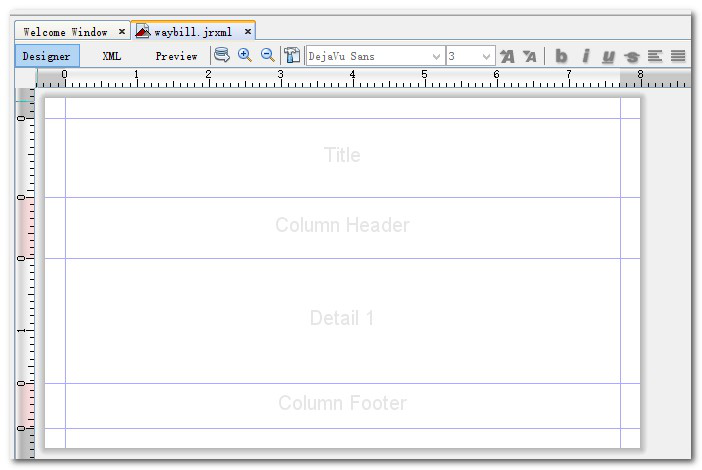Screen dimensions: 702x470
Task: Toggle strikethrough formatting
Action: [x=631, y=57]
